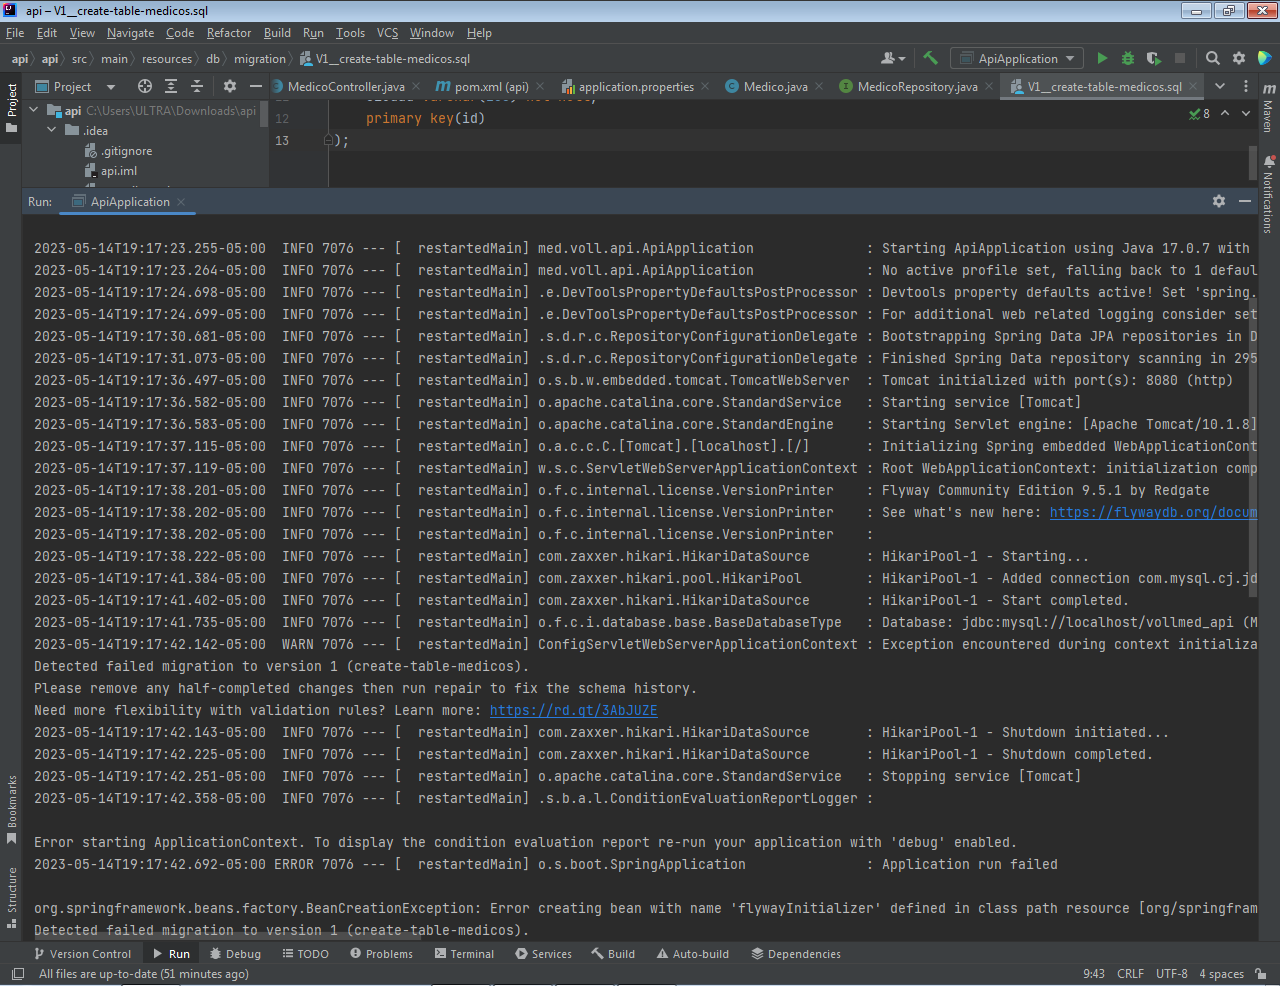Image resolution: width=1280 pixels, height=986 pixels.
Task: Click the editor vertical scrollbar
Action: [1252, 162]
